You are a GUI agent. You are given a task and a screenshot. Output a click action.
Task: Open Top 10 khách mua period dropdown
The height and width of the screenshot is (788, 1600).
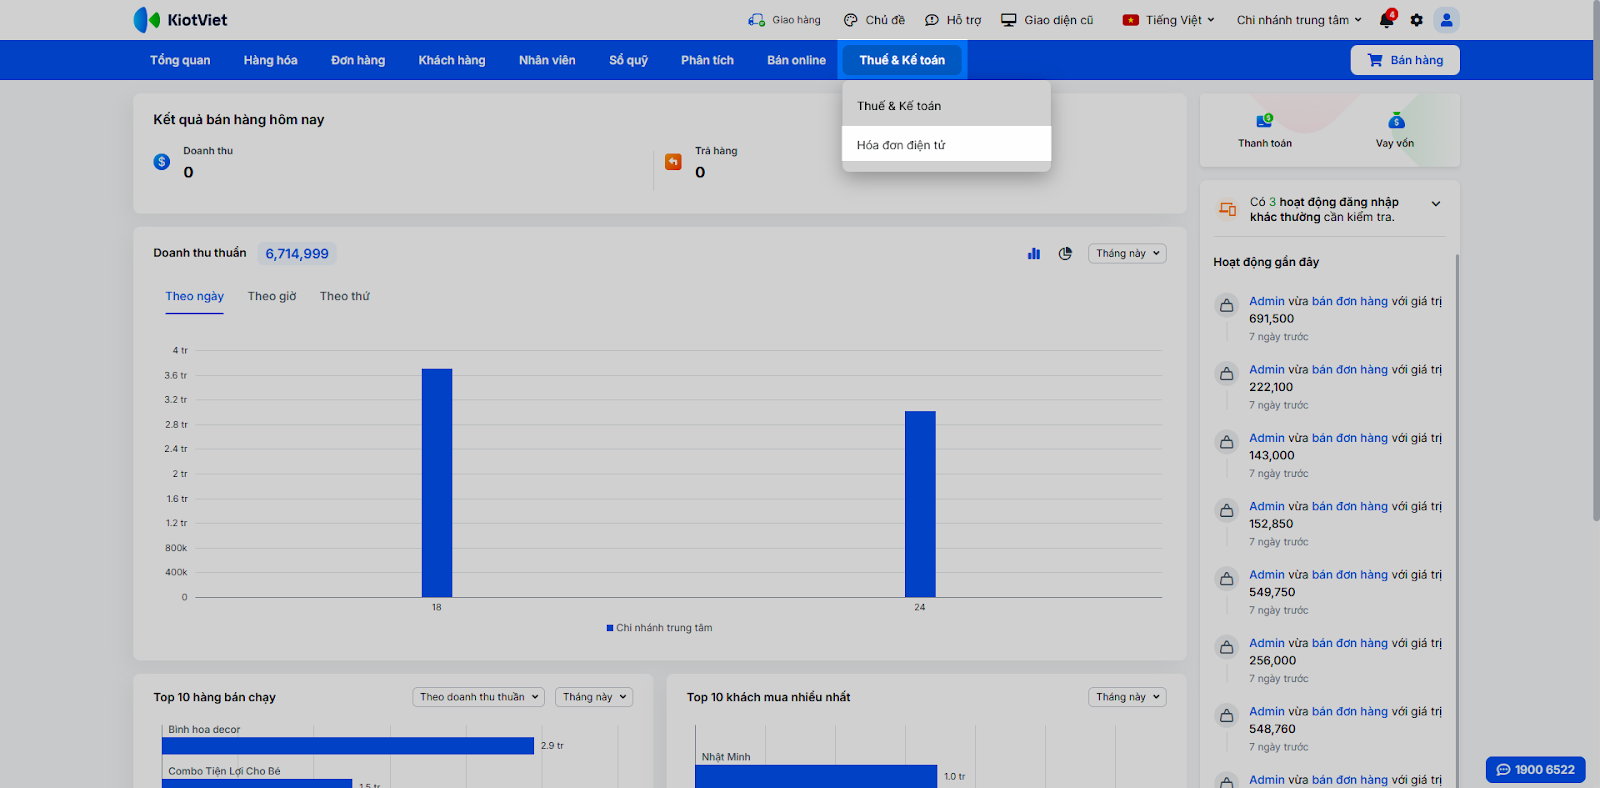(1128, 697)
